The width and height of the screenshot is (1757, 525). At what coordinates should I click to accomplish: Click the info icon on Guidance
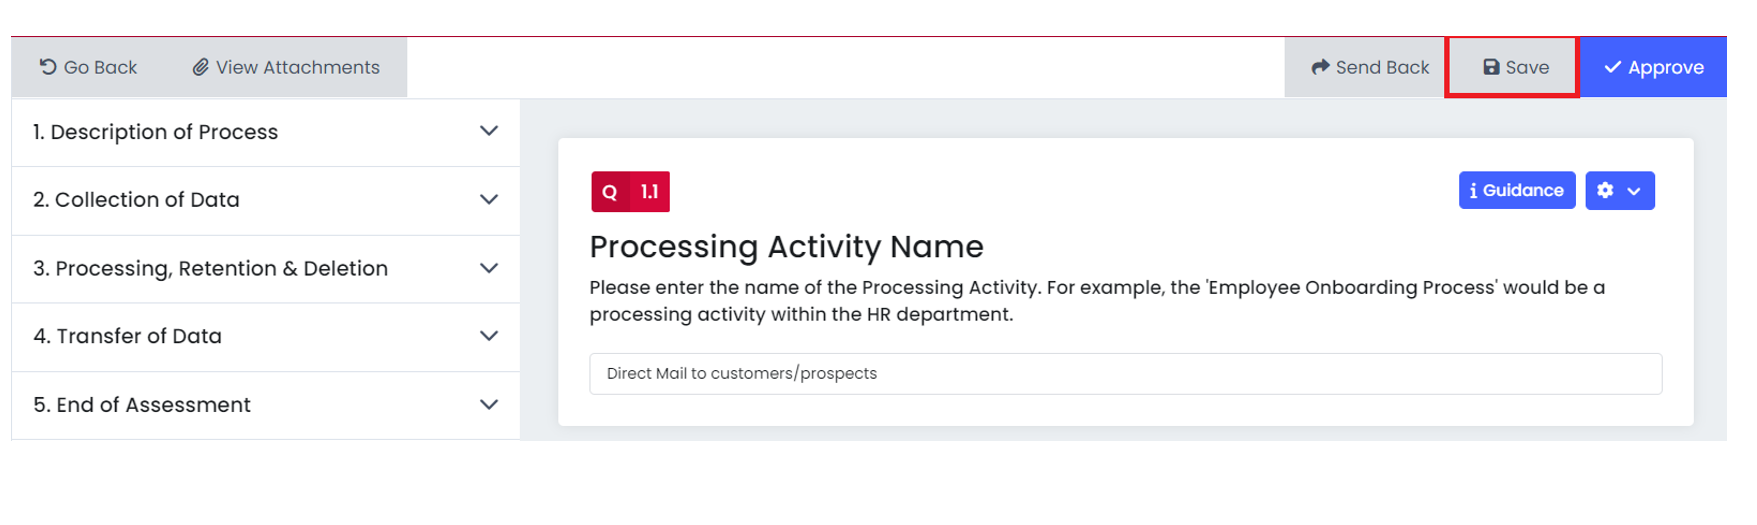(x=1473, y=190)
